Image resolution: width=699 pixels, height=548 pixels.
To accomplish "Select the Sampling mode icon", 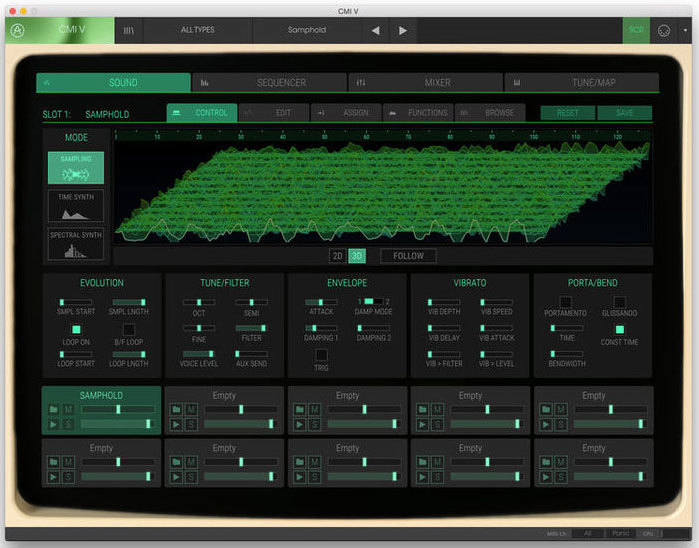I will click(75, 168).
